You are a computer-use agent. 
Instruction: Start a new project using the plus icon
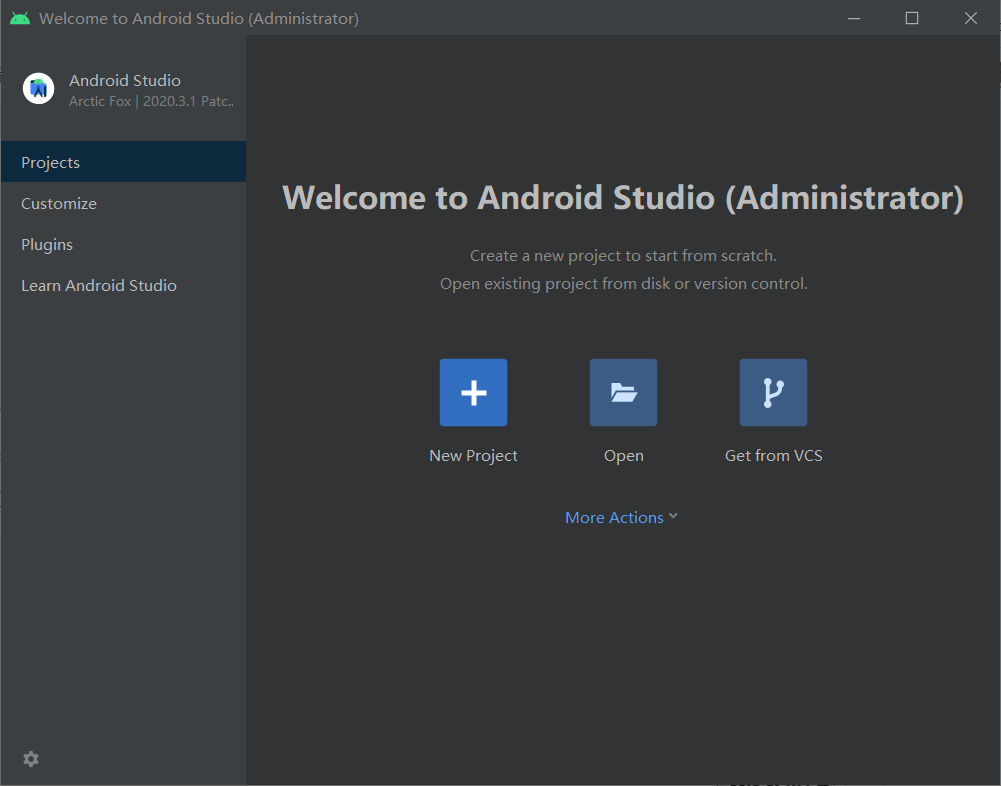tap(473, 392)
